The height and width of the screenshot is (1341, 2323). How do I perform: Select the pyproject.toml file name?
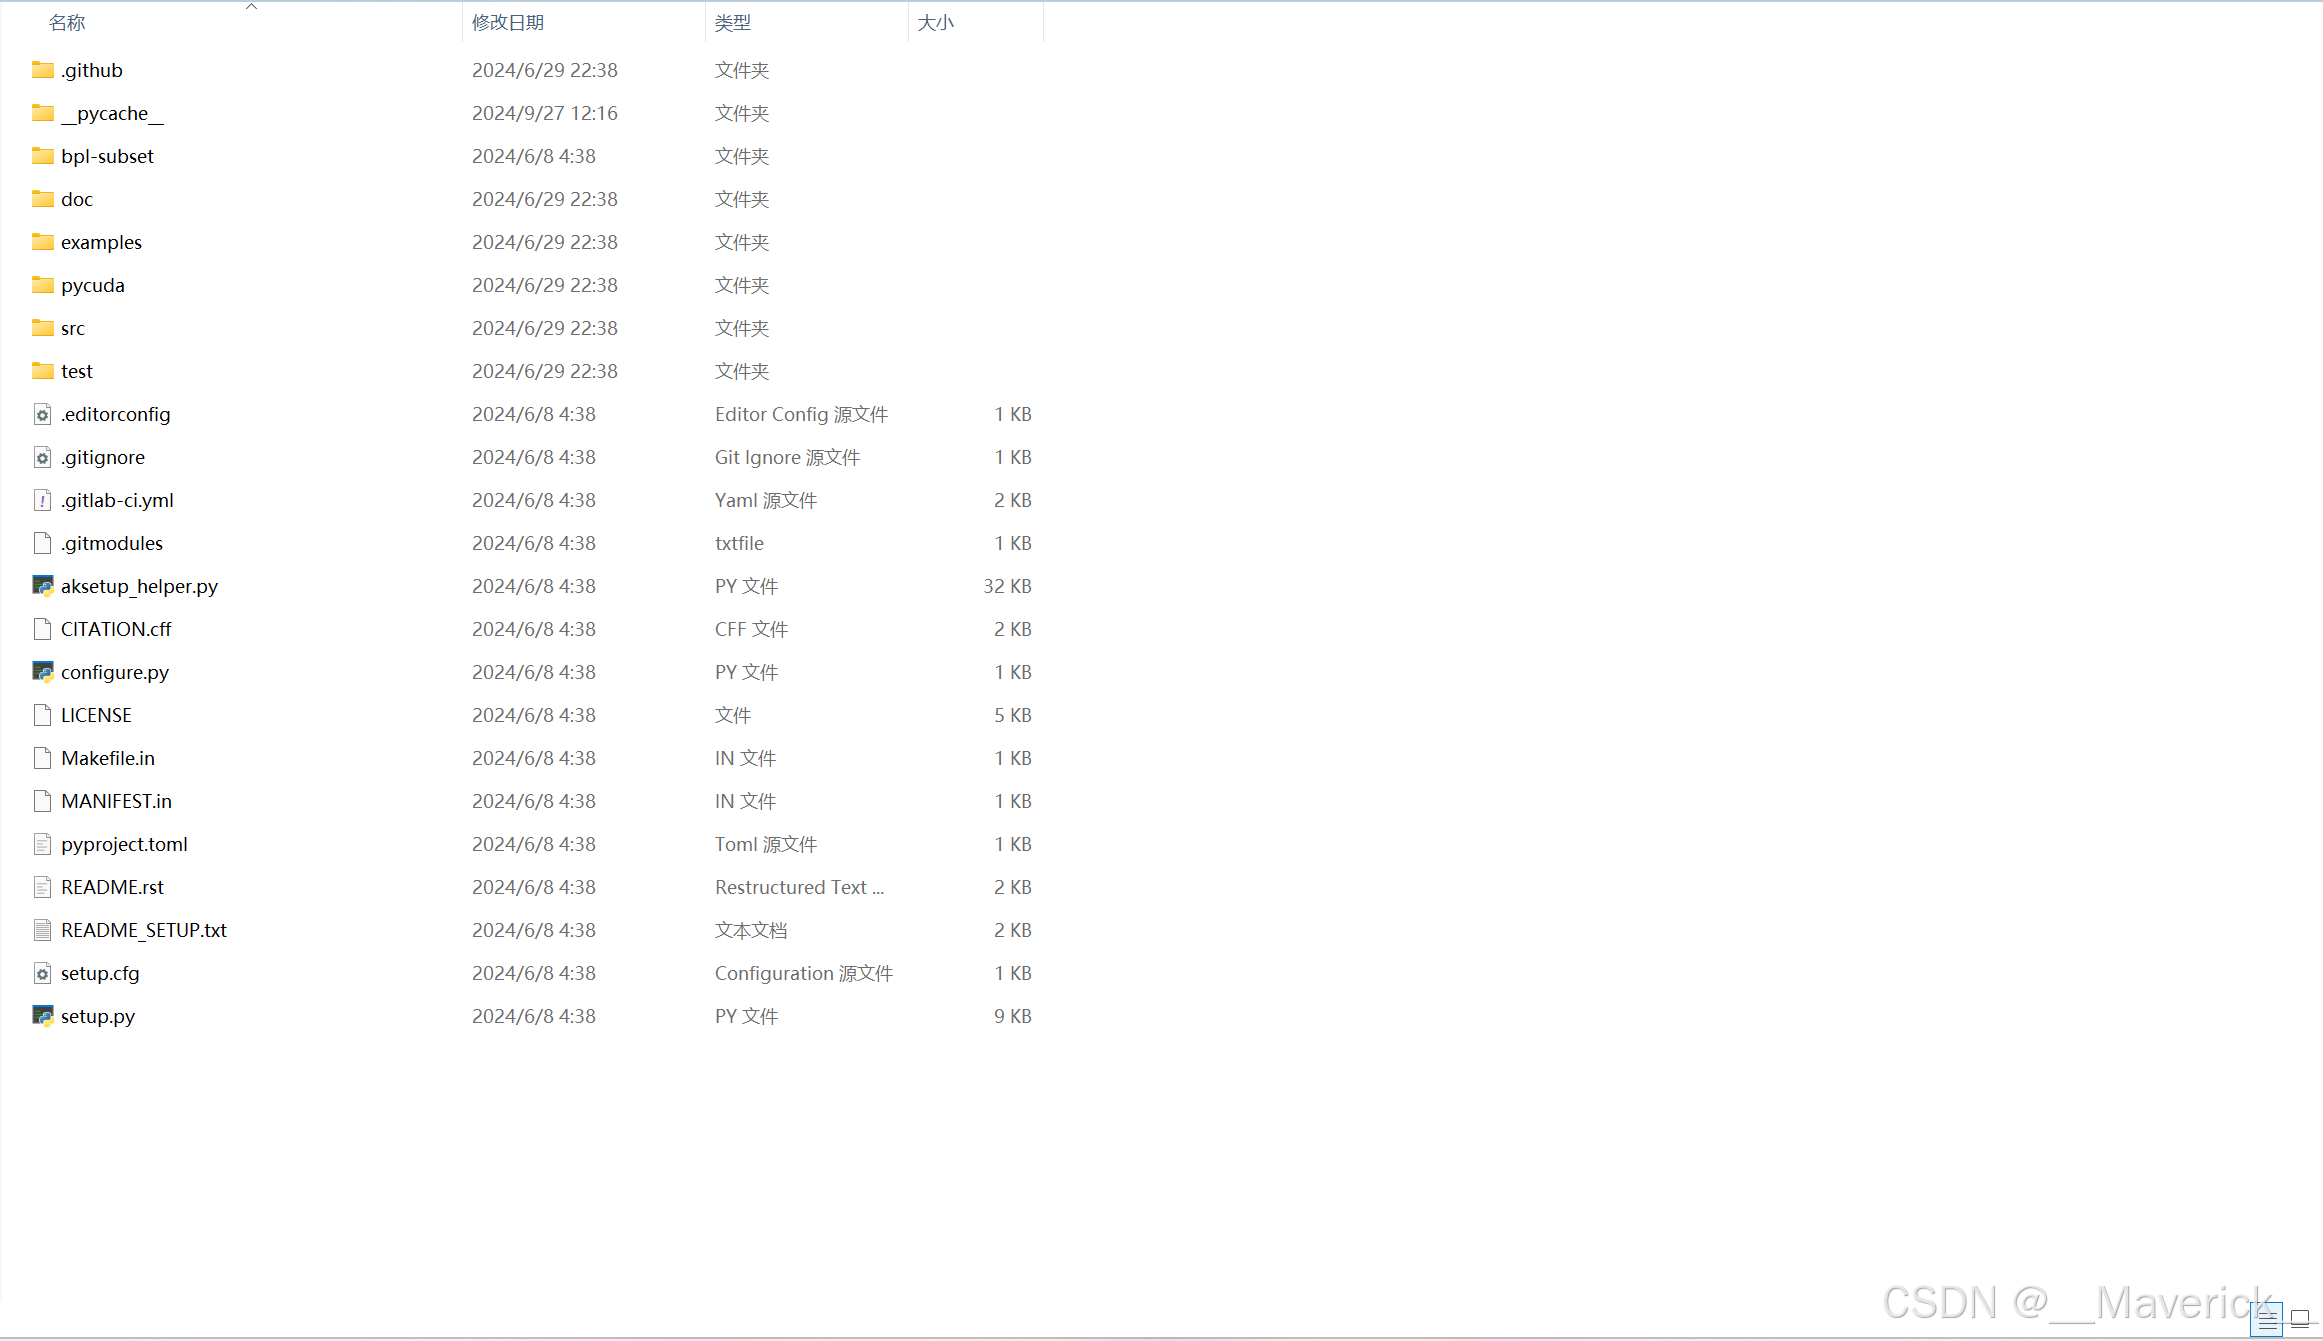point(124,844)
